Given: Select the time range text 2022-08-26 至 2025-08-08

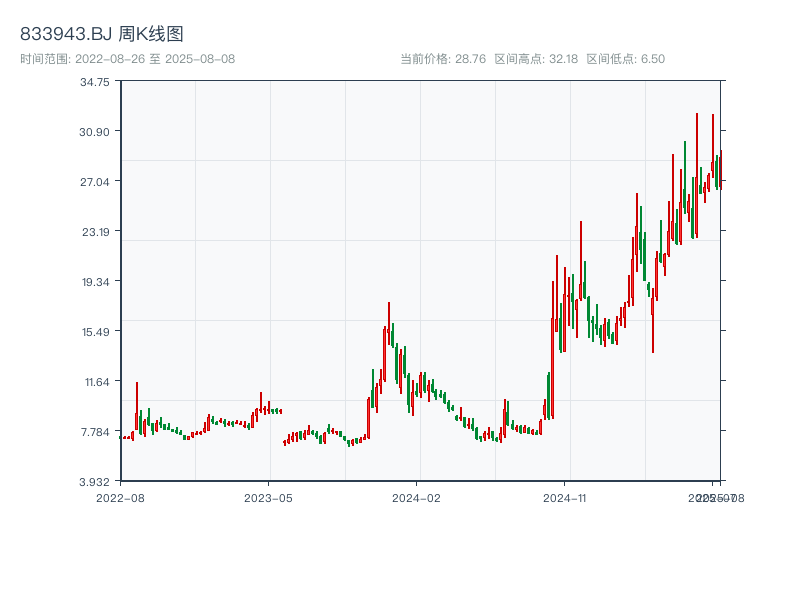Looking at the screenshot, I should point(155,59).
